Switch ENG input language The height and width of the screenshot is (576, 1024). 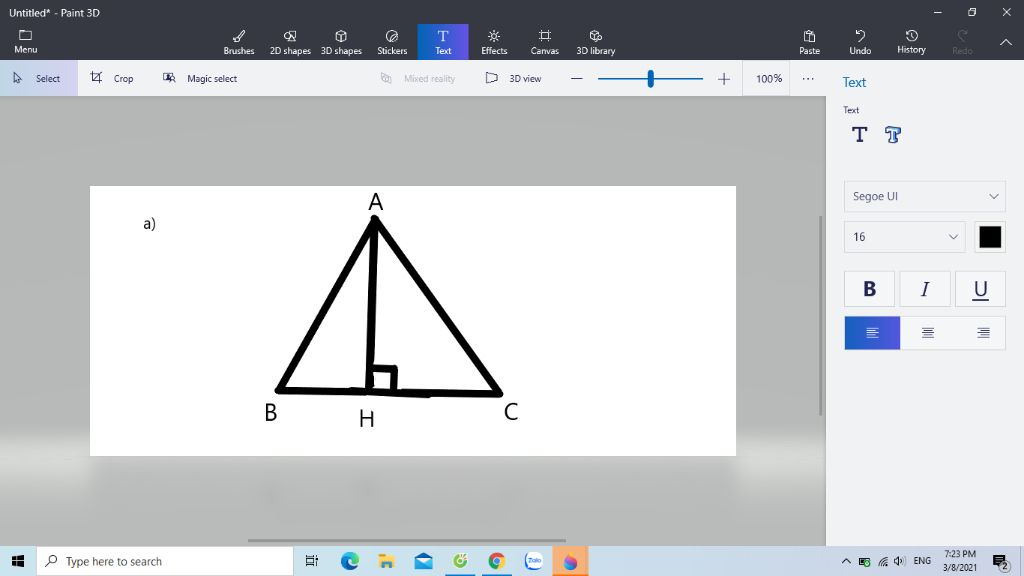tap(922, 561)
